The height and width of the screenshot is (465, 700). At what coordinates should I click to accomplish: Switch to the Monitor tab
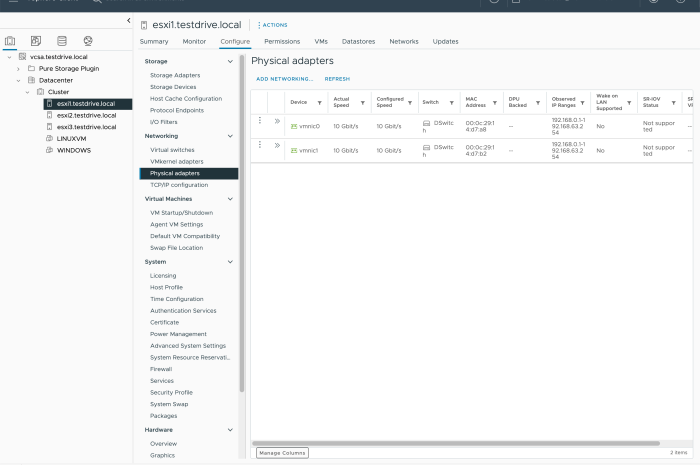pos(194,42)
